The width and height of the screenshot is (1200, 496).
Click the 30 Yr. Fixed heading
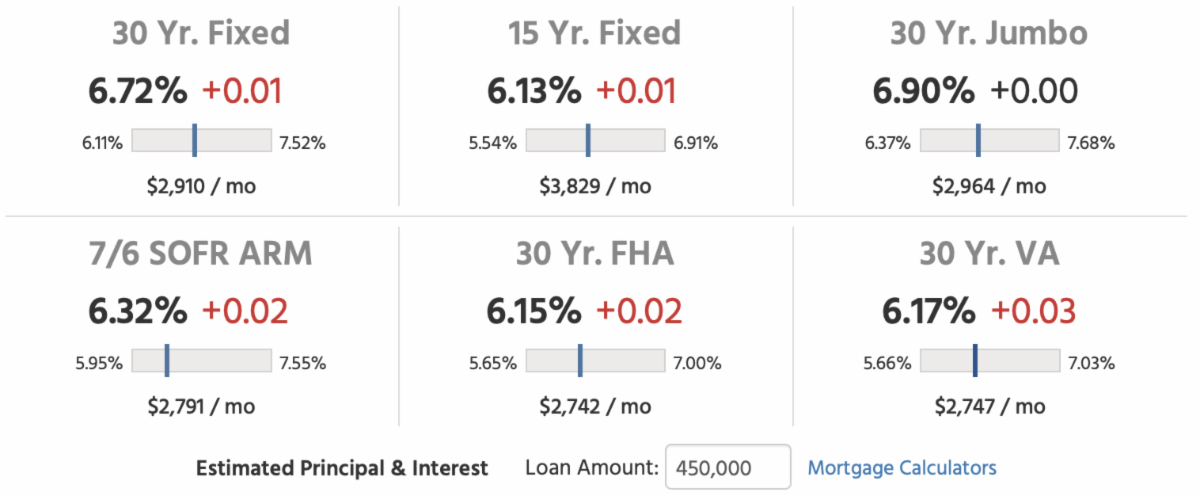tap(201, 33)
